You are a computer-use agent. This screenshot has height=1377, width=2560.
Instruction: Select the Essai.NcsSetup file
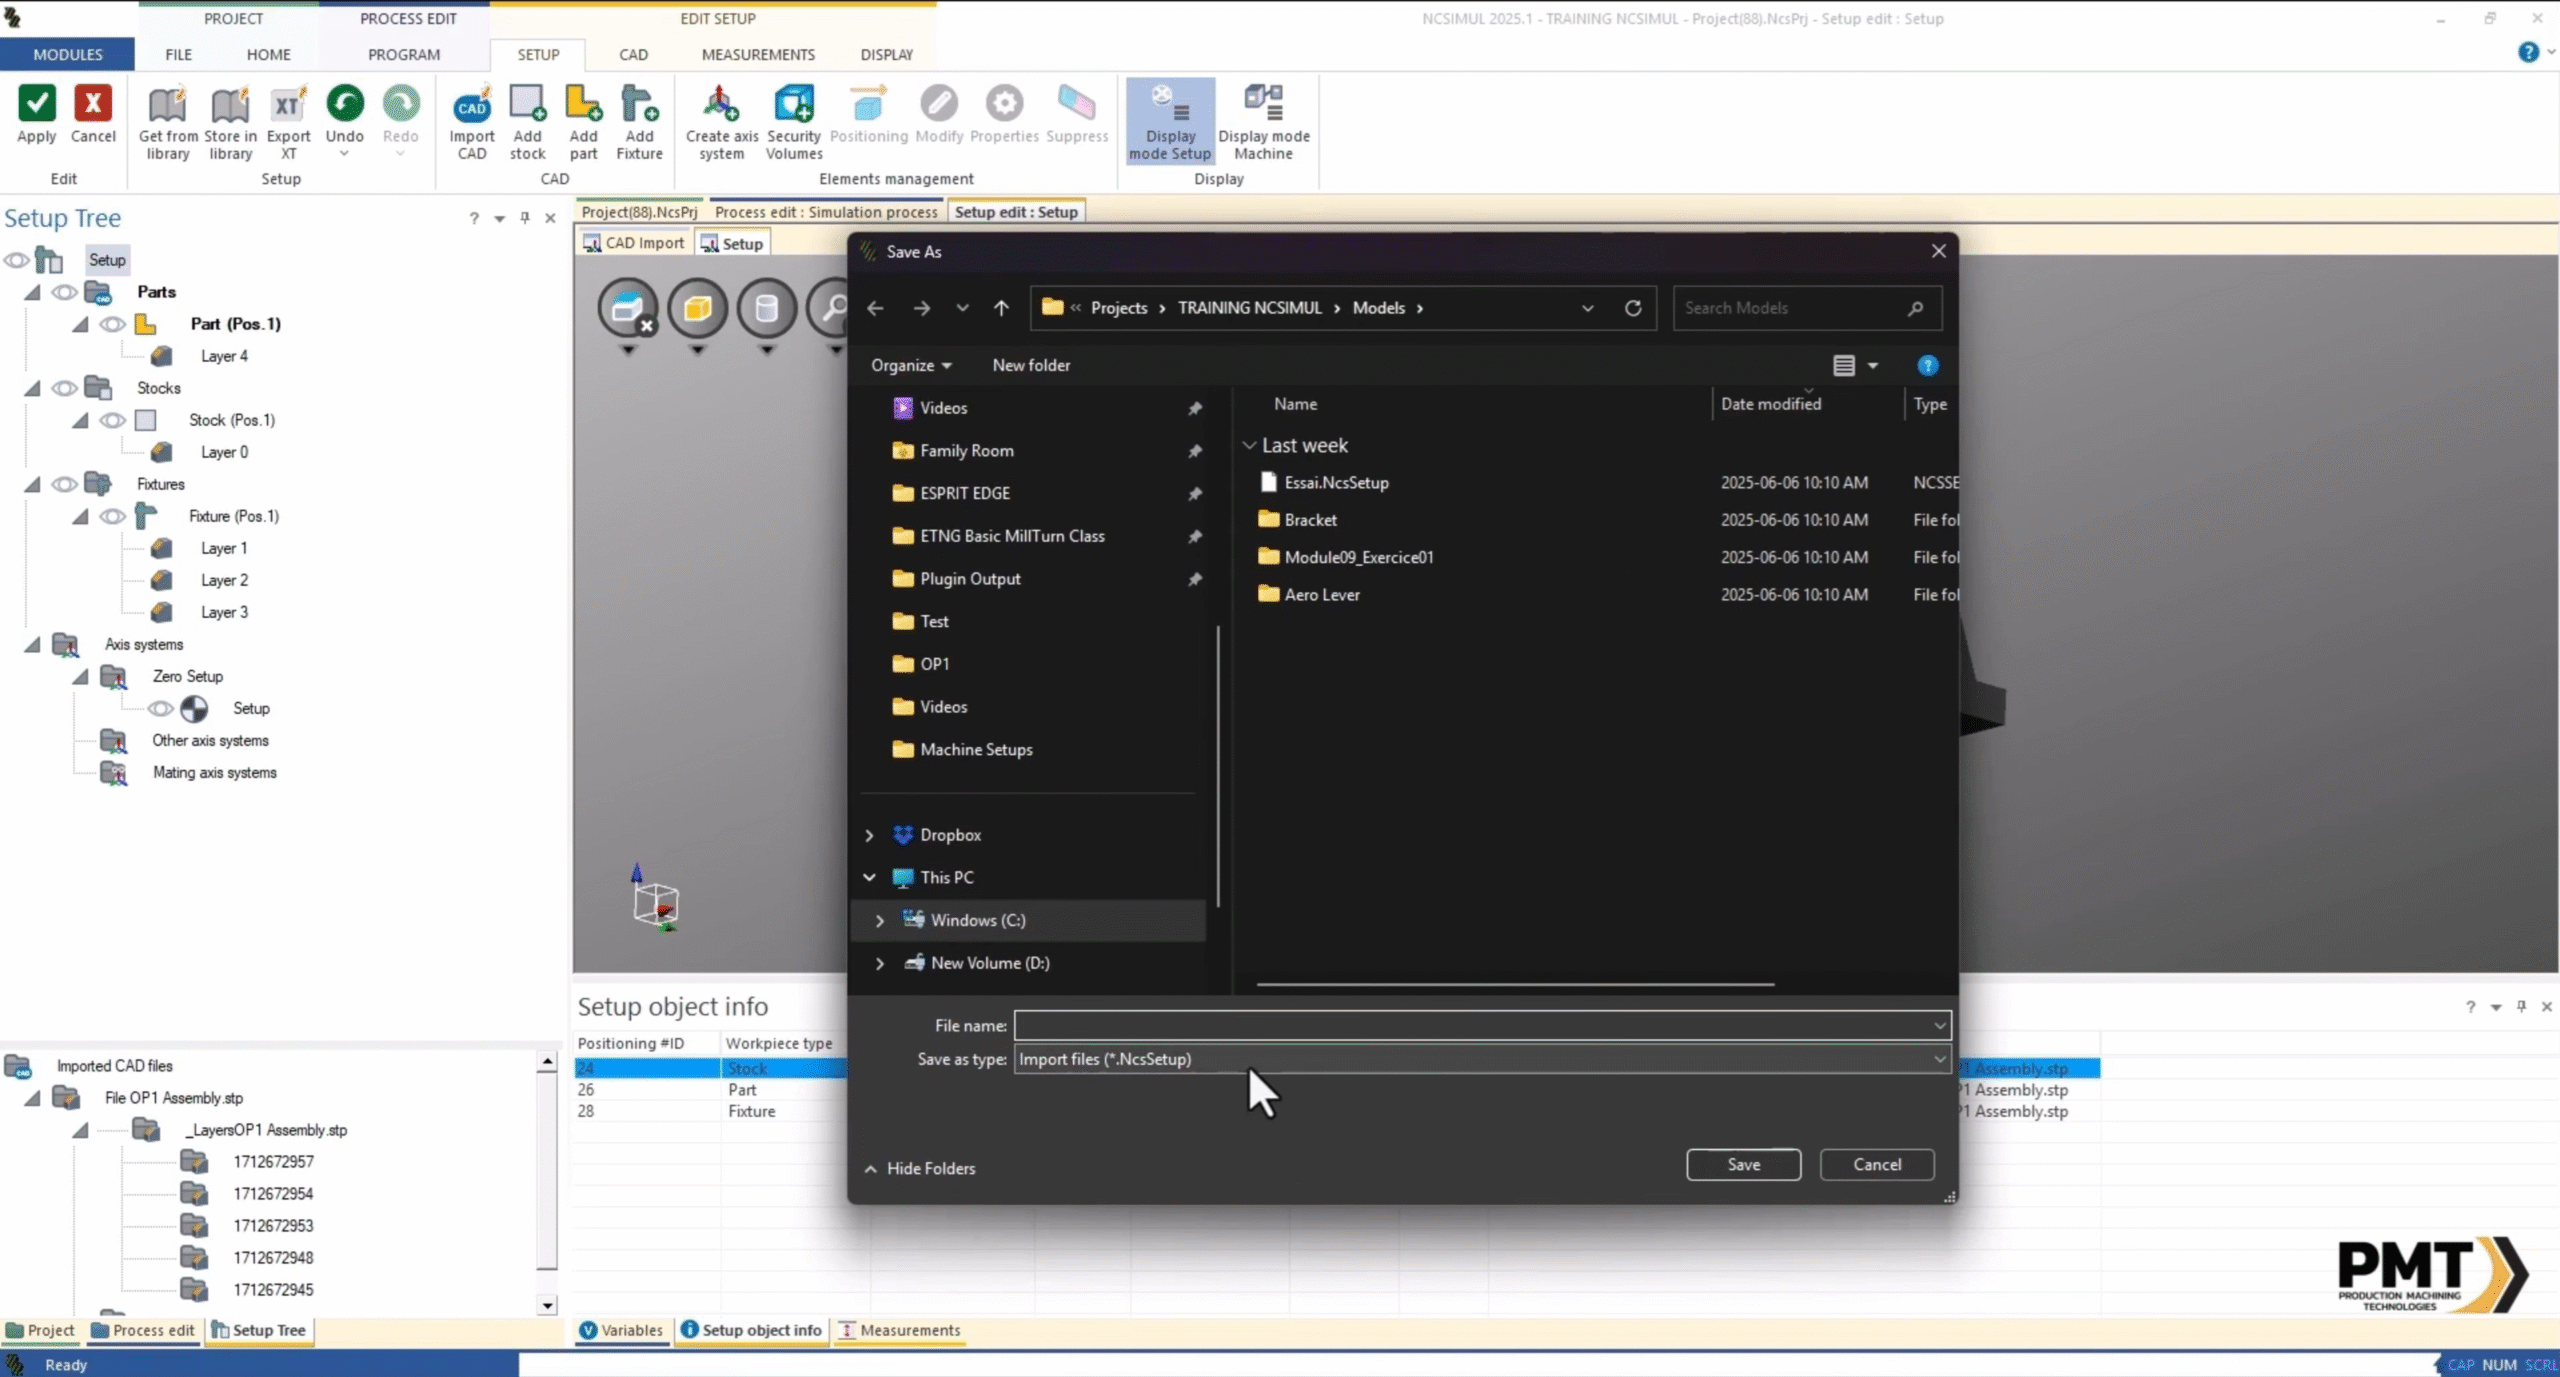point(1336,482)
